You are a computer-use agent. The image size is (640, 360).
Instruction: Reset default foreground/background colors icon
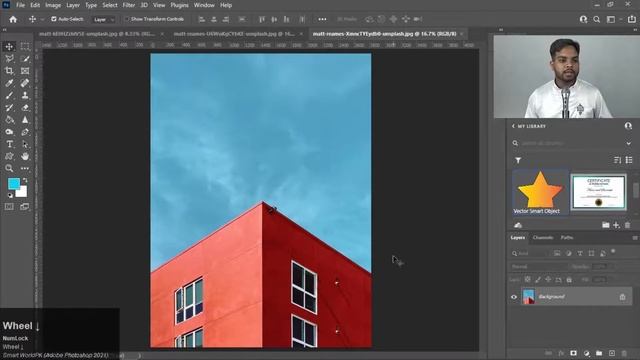click(x=10, y=196)
